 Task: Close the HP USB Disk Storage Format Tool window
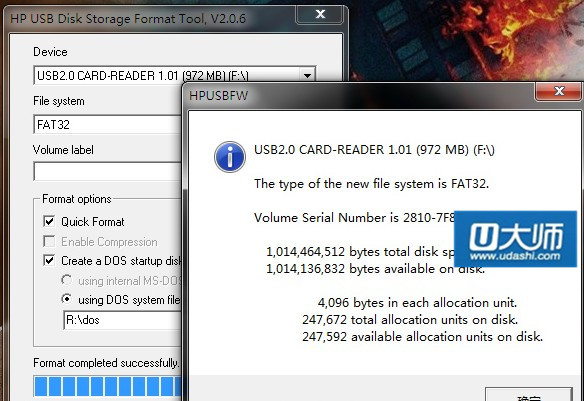[320, 14]
